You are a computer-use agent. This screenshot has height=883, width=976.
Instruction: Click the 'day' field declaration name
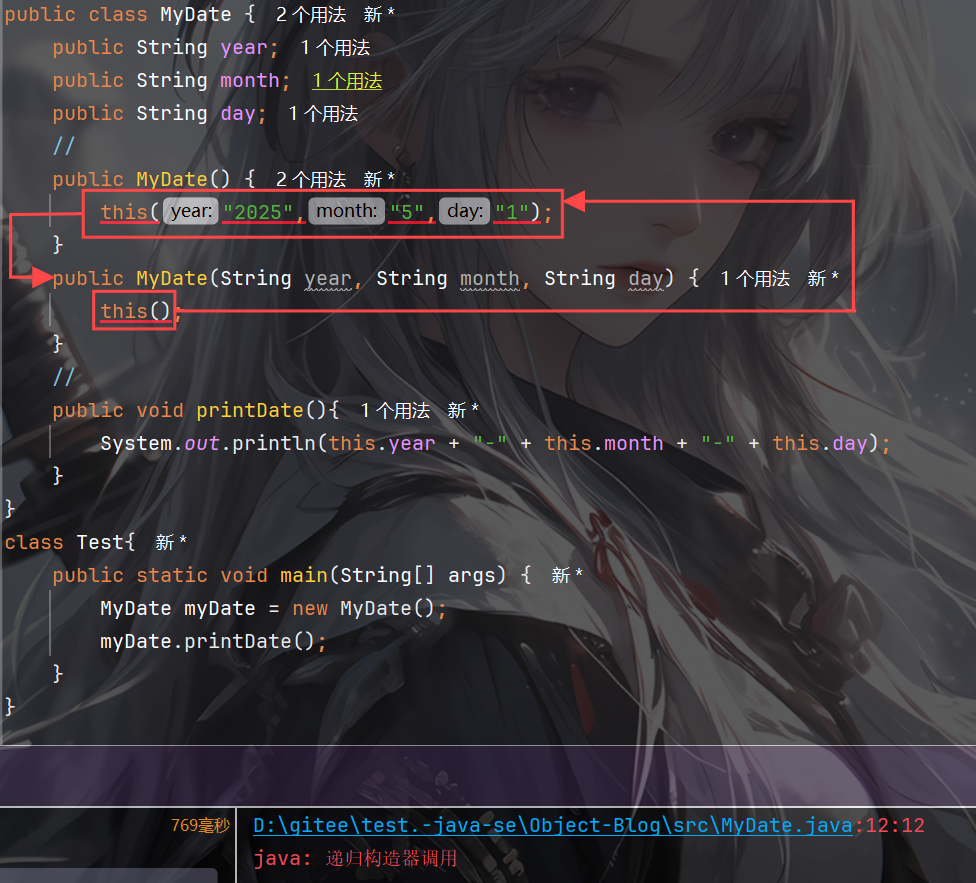238,113
